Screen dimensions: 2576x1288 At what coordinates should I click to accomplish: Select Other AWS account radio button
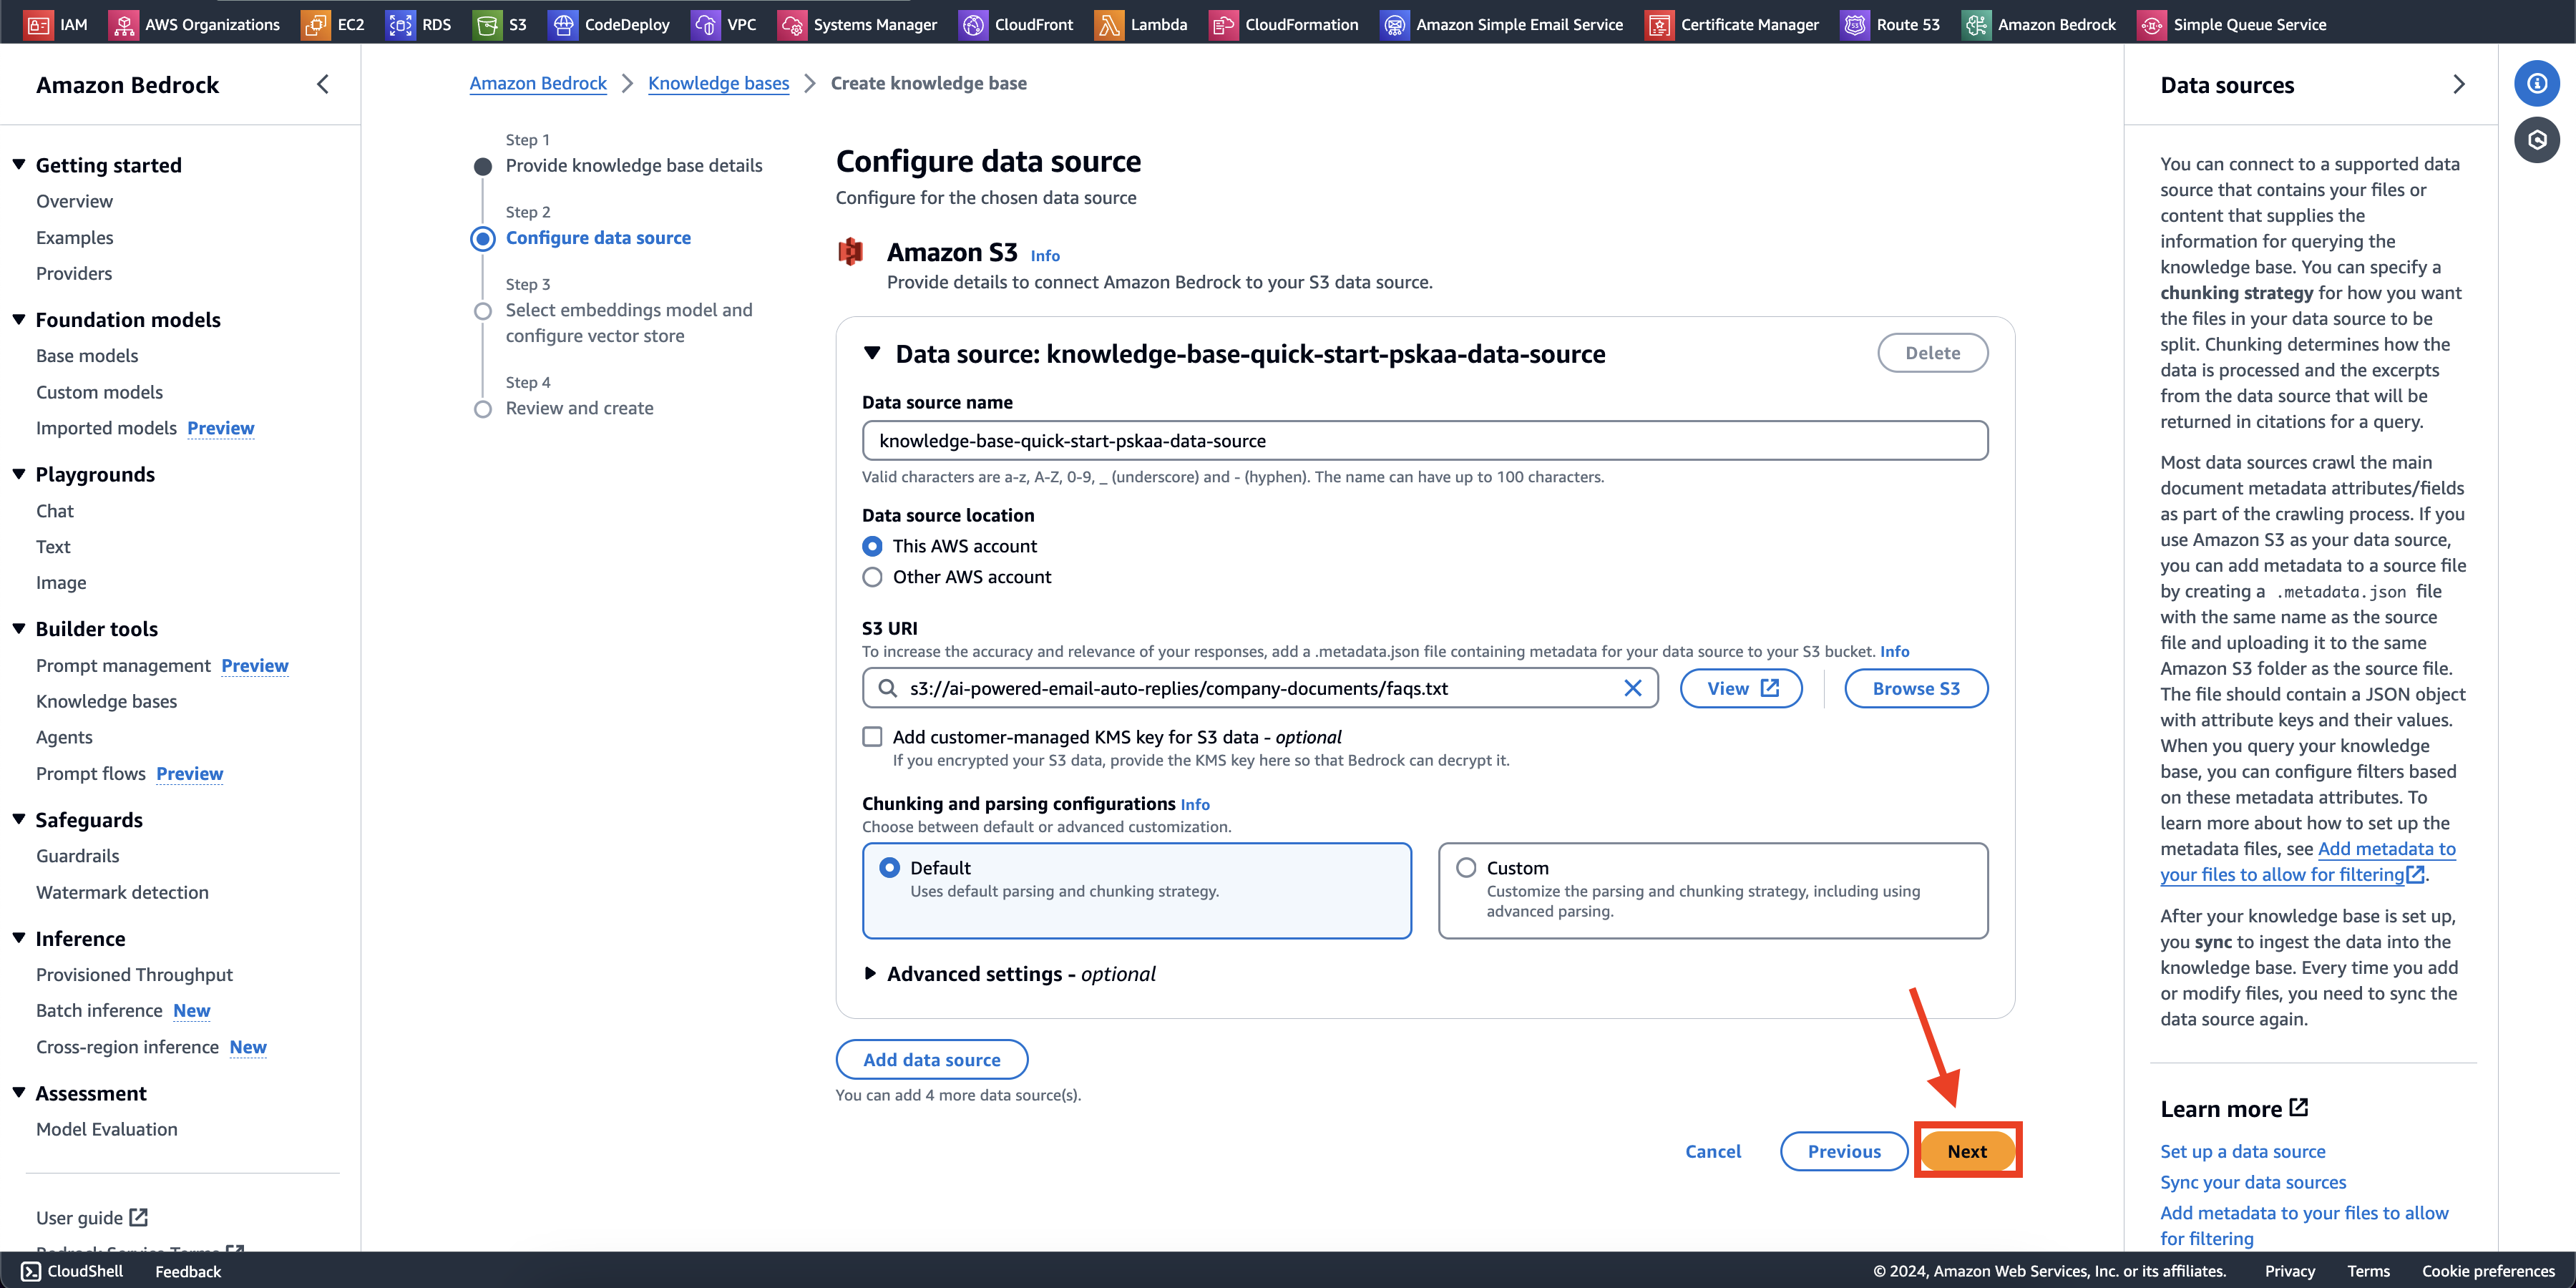click(x=872, y=577)
